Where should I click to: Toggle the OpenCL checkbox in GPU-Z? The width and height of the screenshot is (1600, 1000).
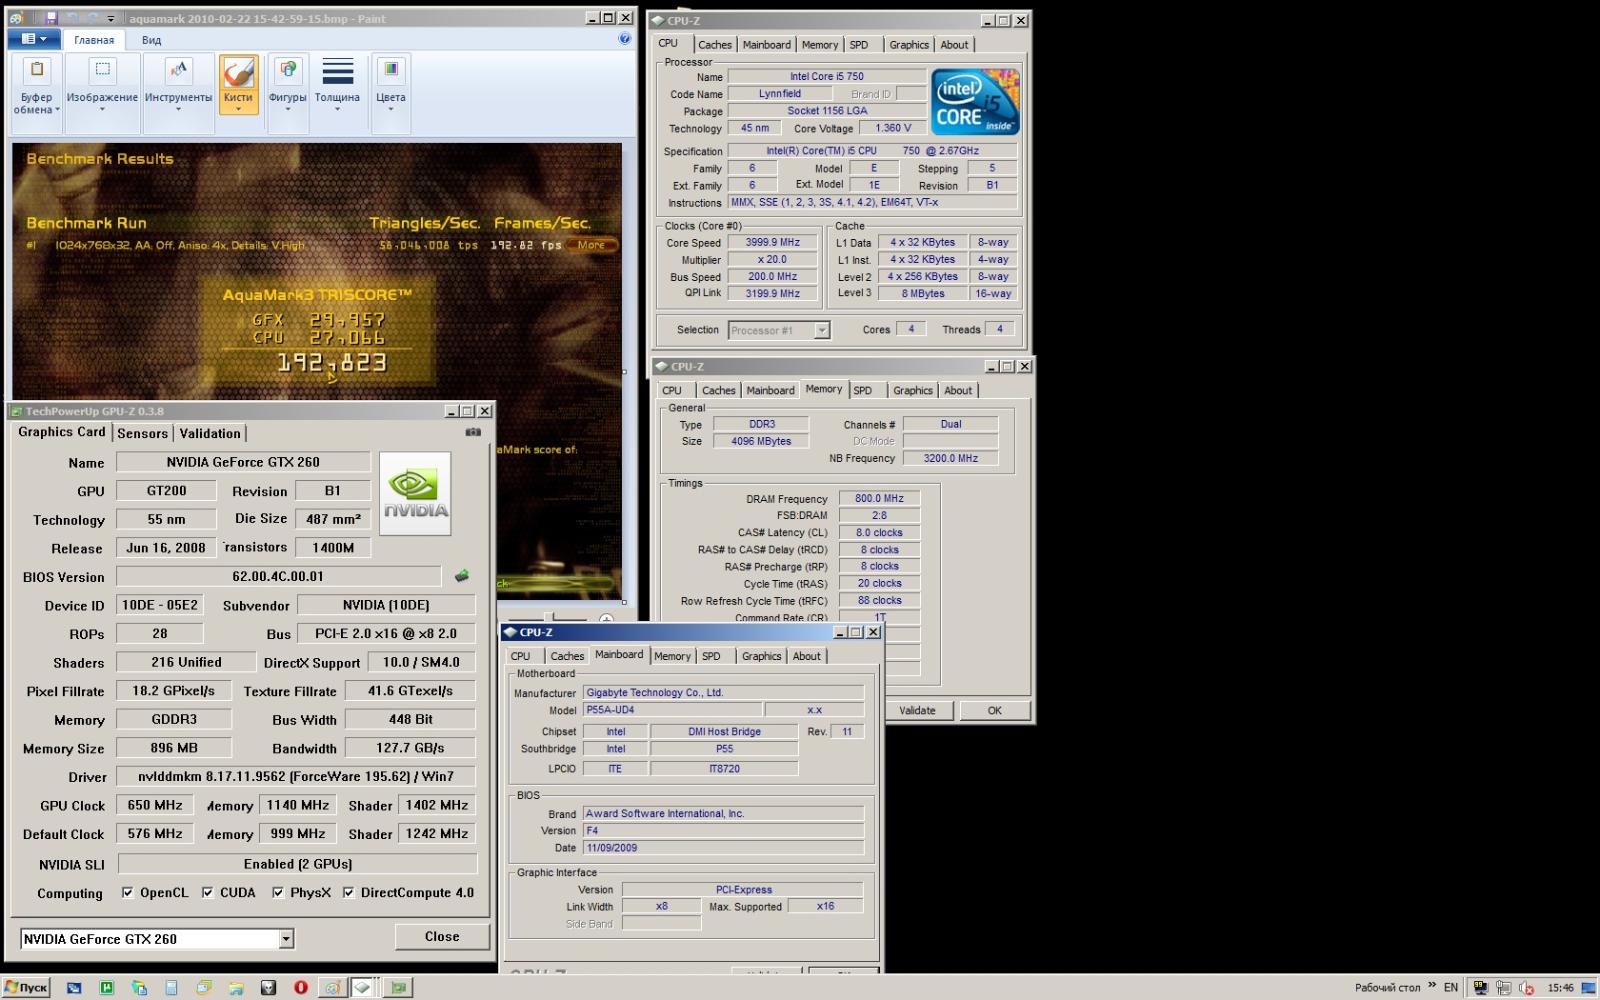(x=128, y=892)
